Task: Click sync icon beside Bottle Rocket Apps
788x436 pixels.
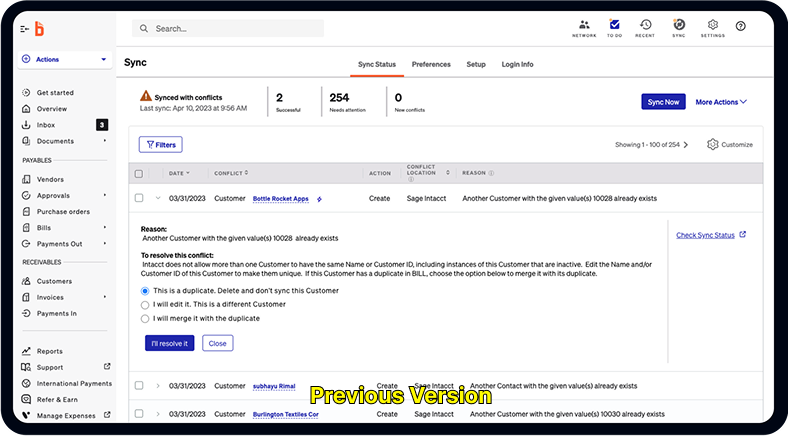Action: click(x=319, y=199)
